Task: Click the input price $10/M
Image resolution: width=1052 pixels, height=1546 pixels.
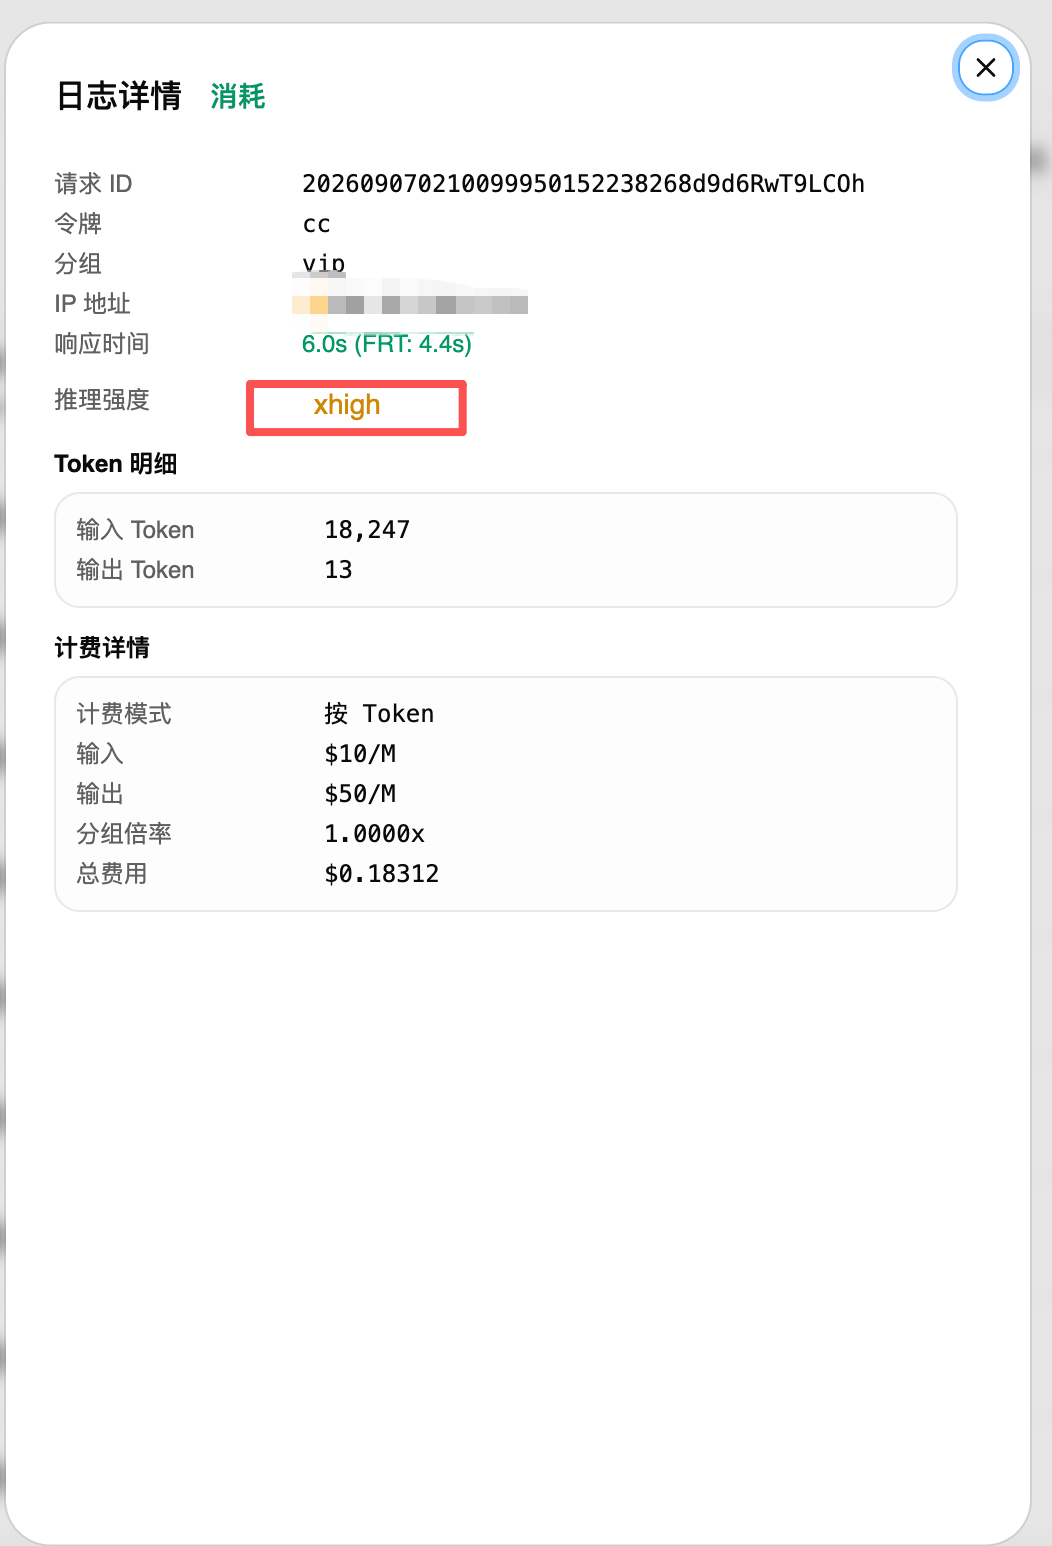Action: 360,754
